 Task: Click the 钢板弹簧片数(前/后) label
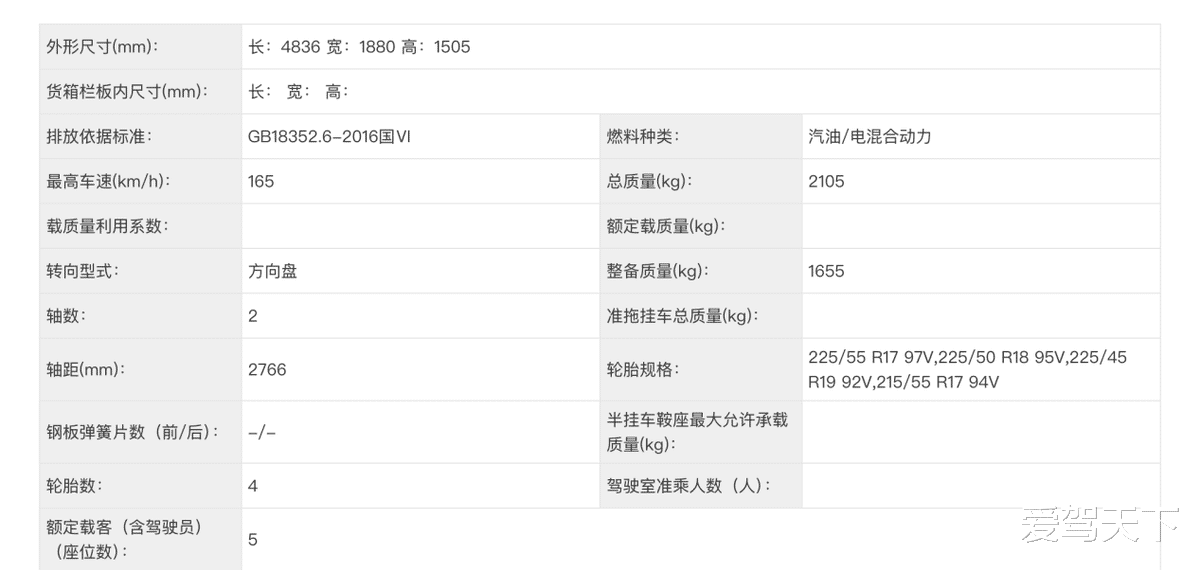point(131,432)
